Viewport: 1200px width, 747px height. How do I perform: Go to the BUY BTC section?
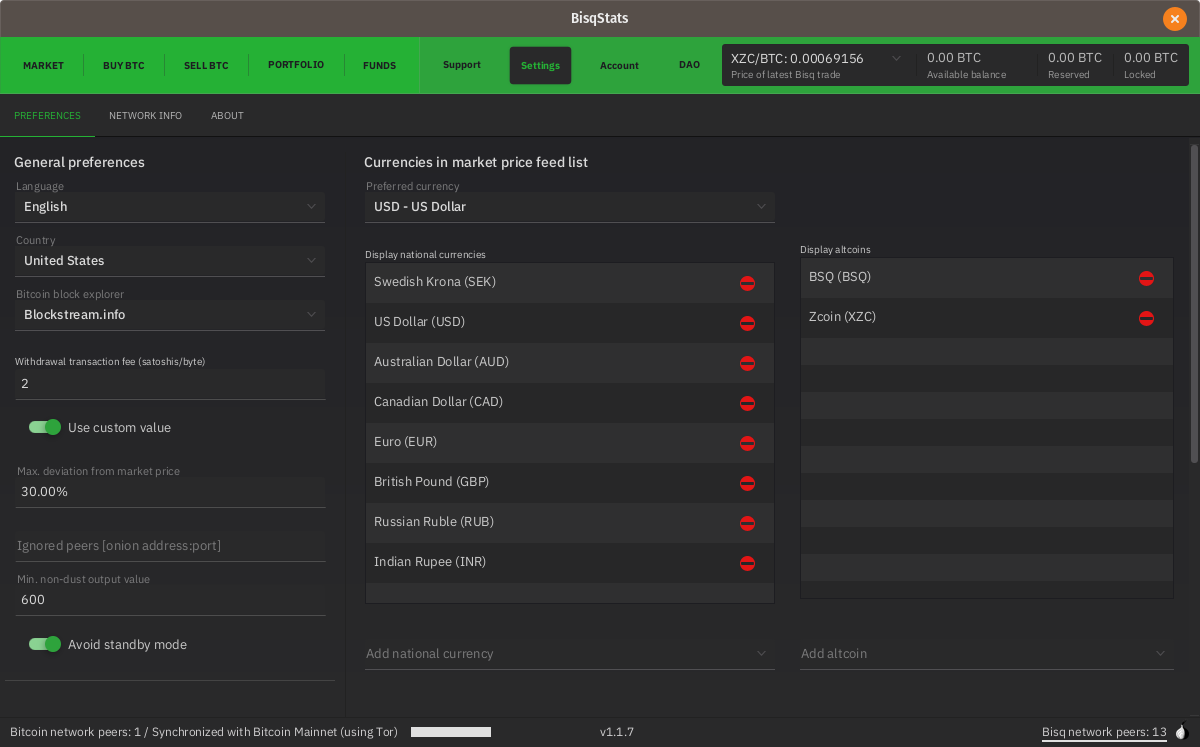click(x=124, y=66)
